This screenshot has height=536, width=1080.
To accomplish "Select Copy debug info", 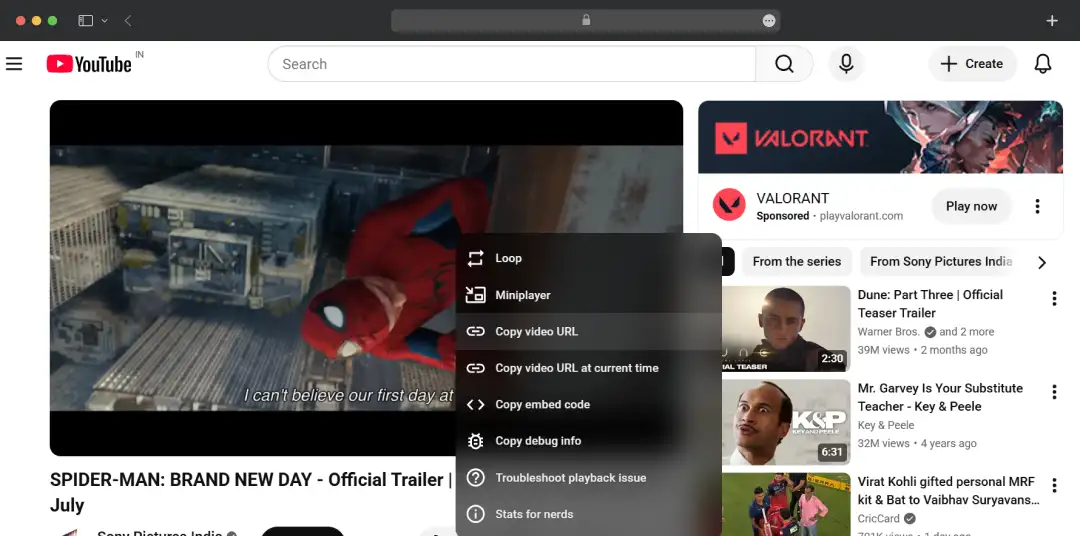I will [x=588, y=441].
